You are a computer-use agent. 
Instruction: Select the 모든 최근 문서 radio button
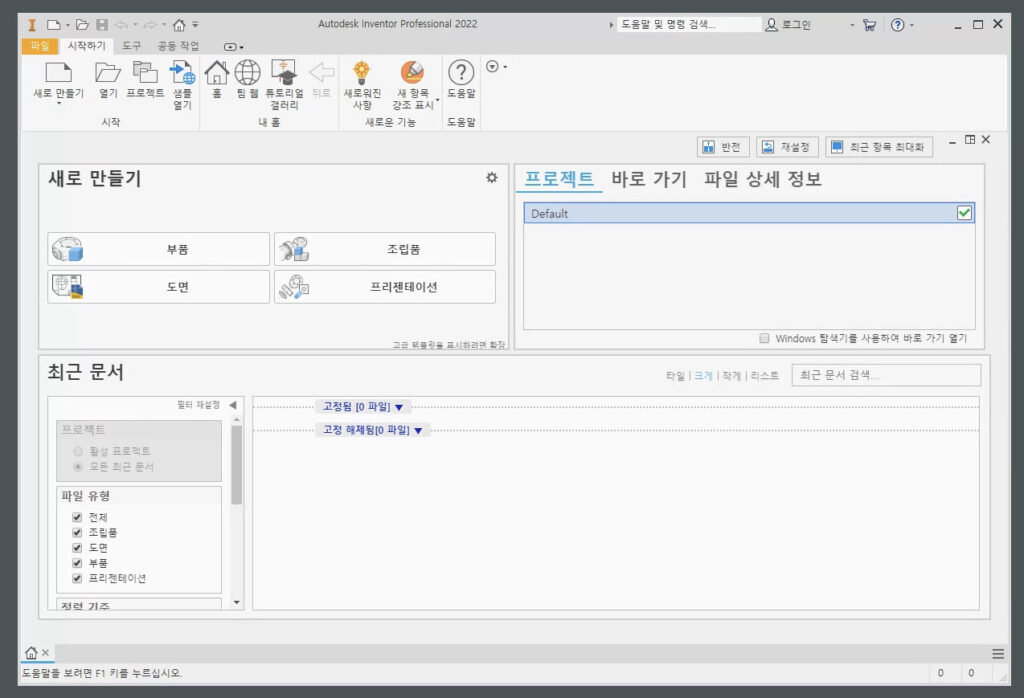click(x=78, y=466)
